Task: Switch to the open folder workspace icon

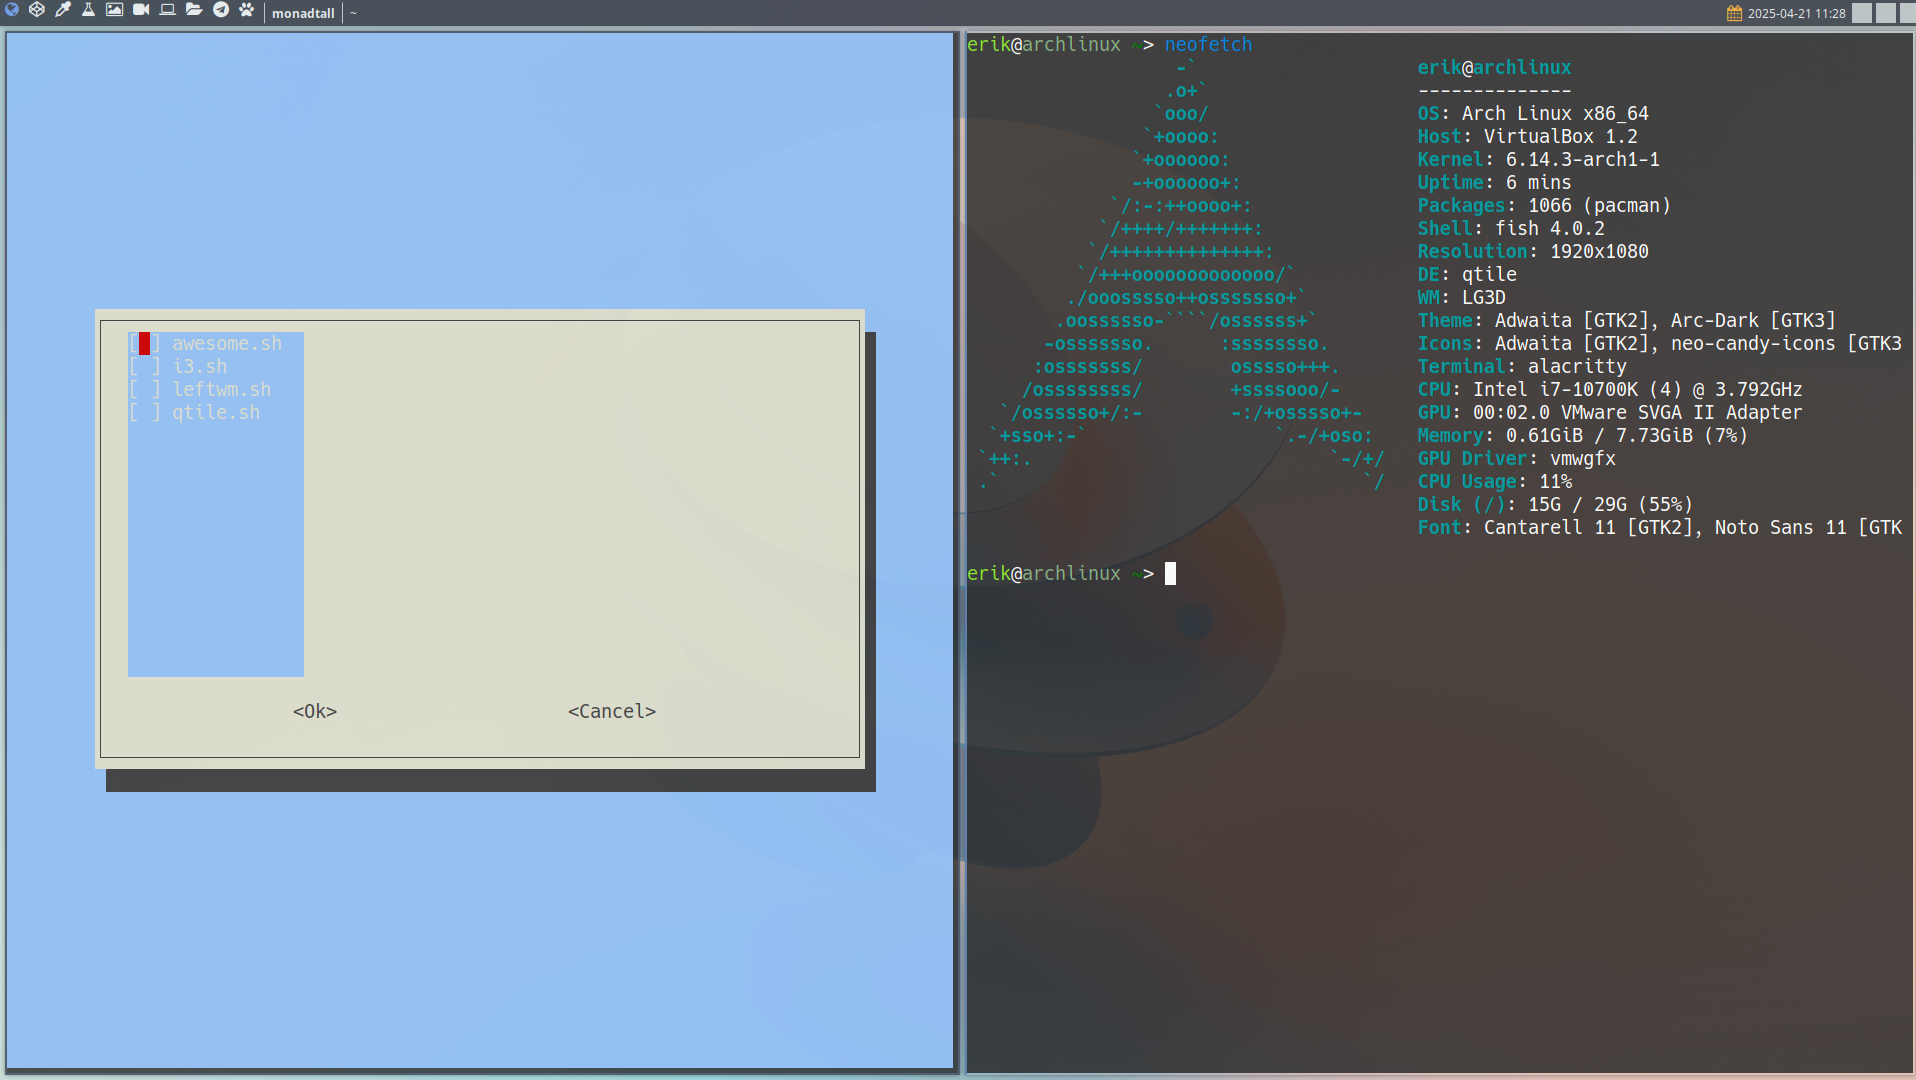Action: click(x=194, y=10)
